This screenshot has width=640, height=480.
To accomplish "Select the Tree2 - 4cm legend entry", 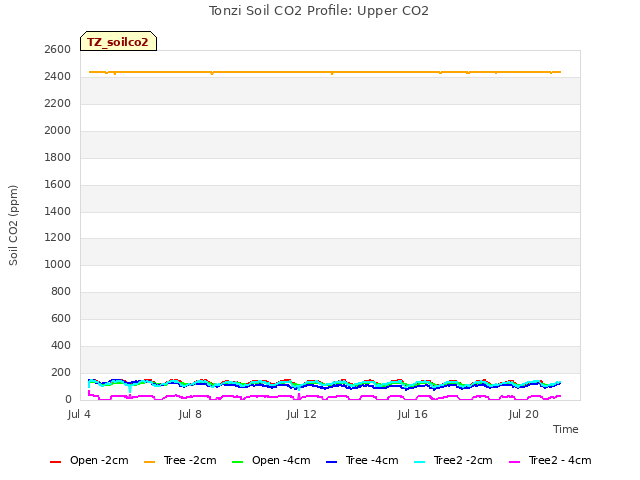I will [550, 460].
